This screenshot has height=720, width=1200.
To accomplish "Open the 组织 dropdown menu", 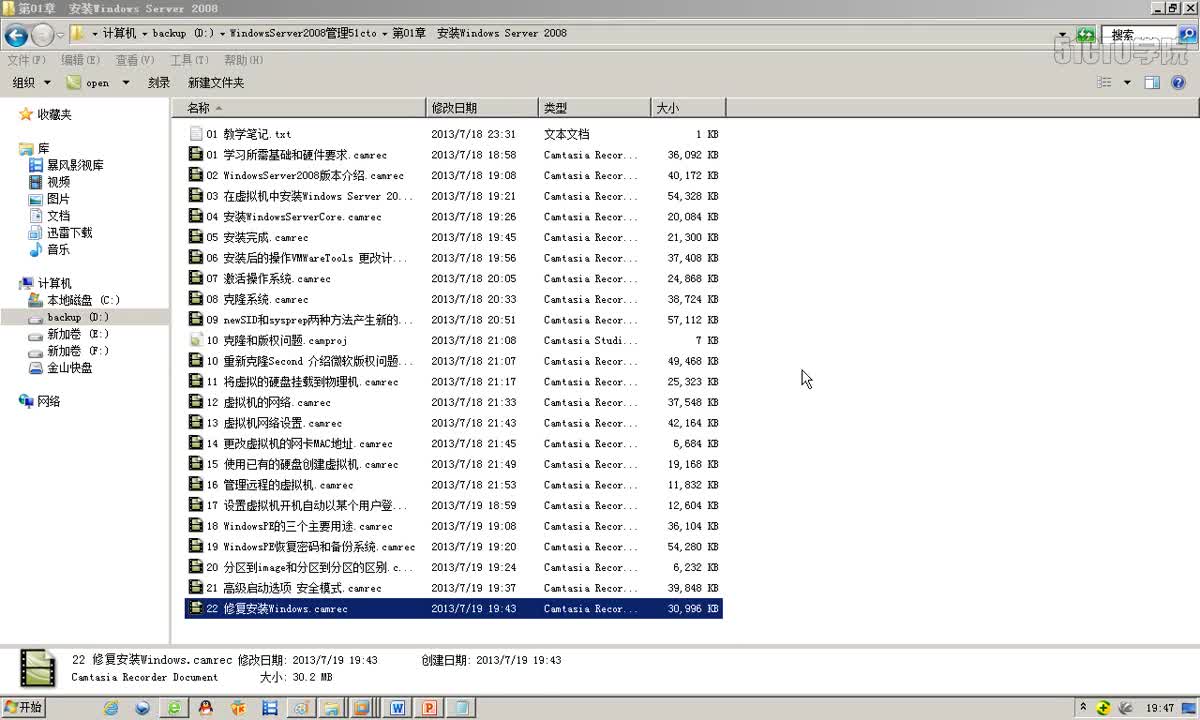I will coord(31,83).
